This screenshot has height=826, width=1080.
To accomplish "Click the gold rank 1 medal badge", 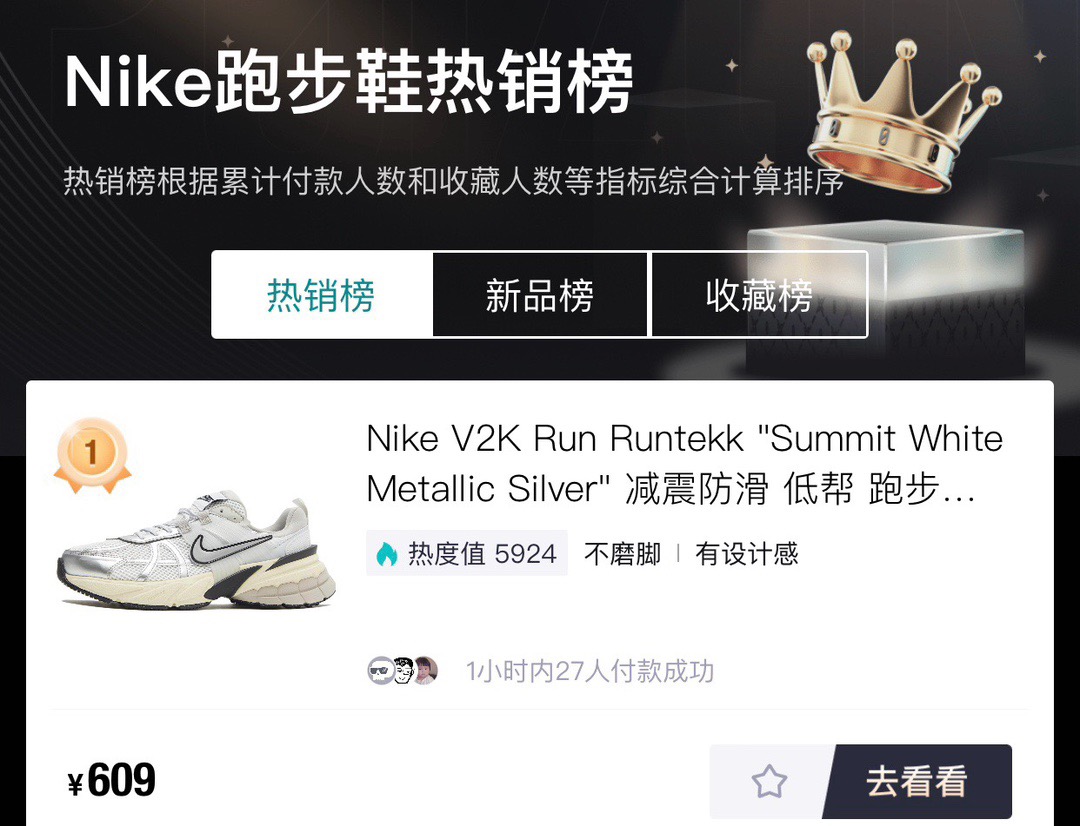I will [92, 456].
